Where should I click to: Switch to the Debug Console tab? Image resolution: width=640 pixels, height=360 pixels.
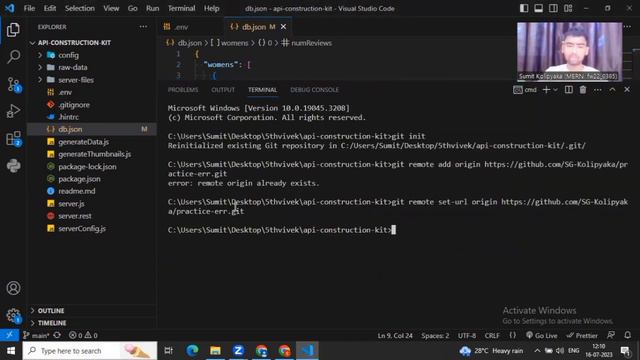pos(314,90)
